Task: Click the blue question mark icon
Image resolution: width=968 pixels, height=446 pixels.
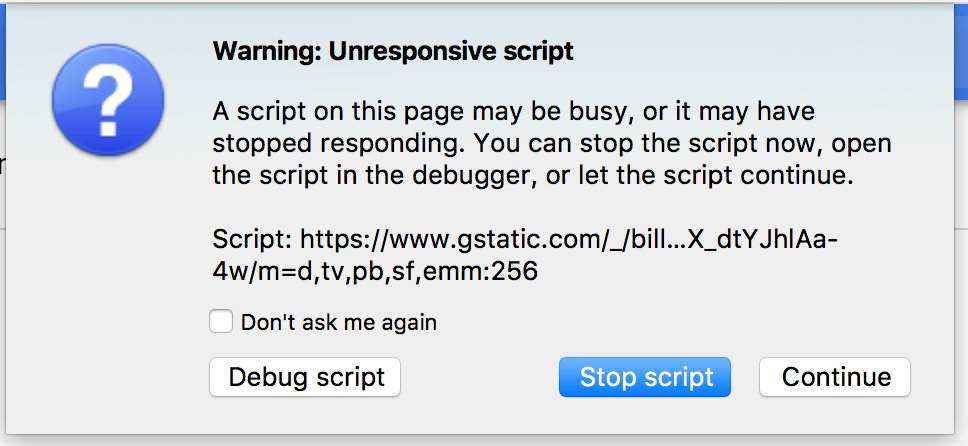Action: pyautogui.click(x=108, y=100)
